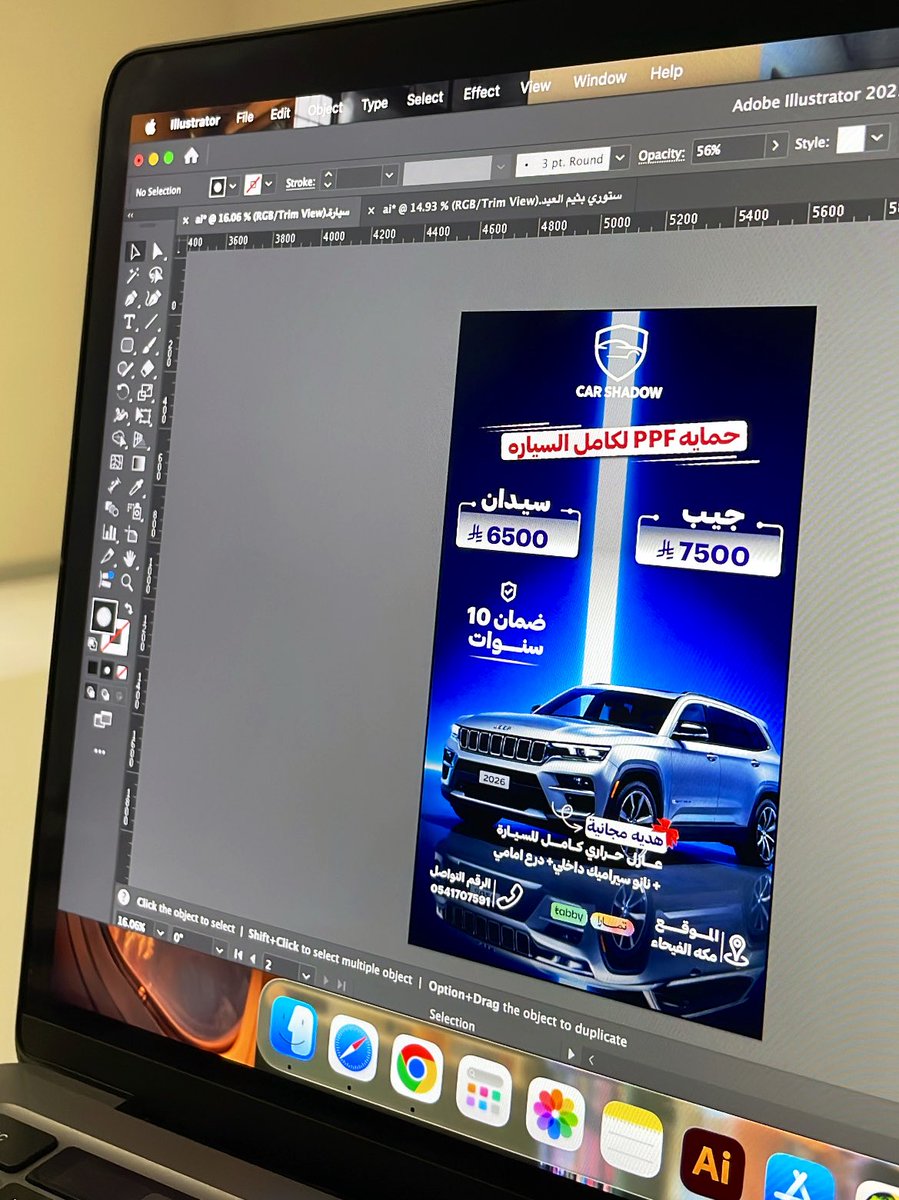Select the Curvature tool

[x=153, y=299]
